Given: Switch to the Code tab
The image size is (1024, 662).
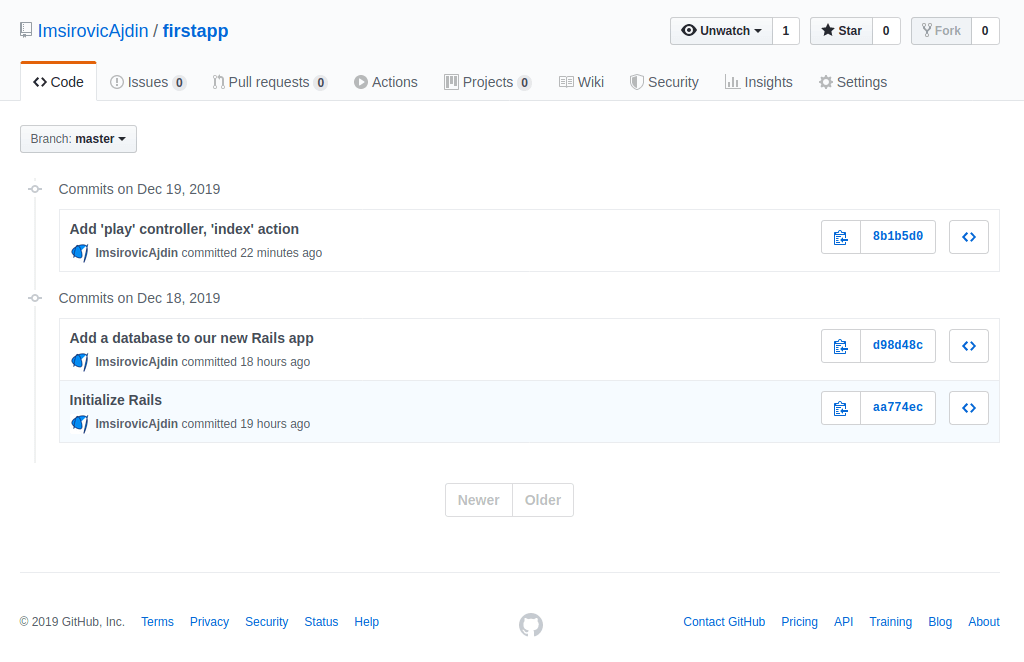Looking at the screenshot, I should (x=58, y=82).
